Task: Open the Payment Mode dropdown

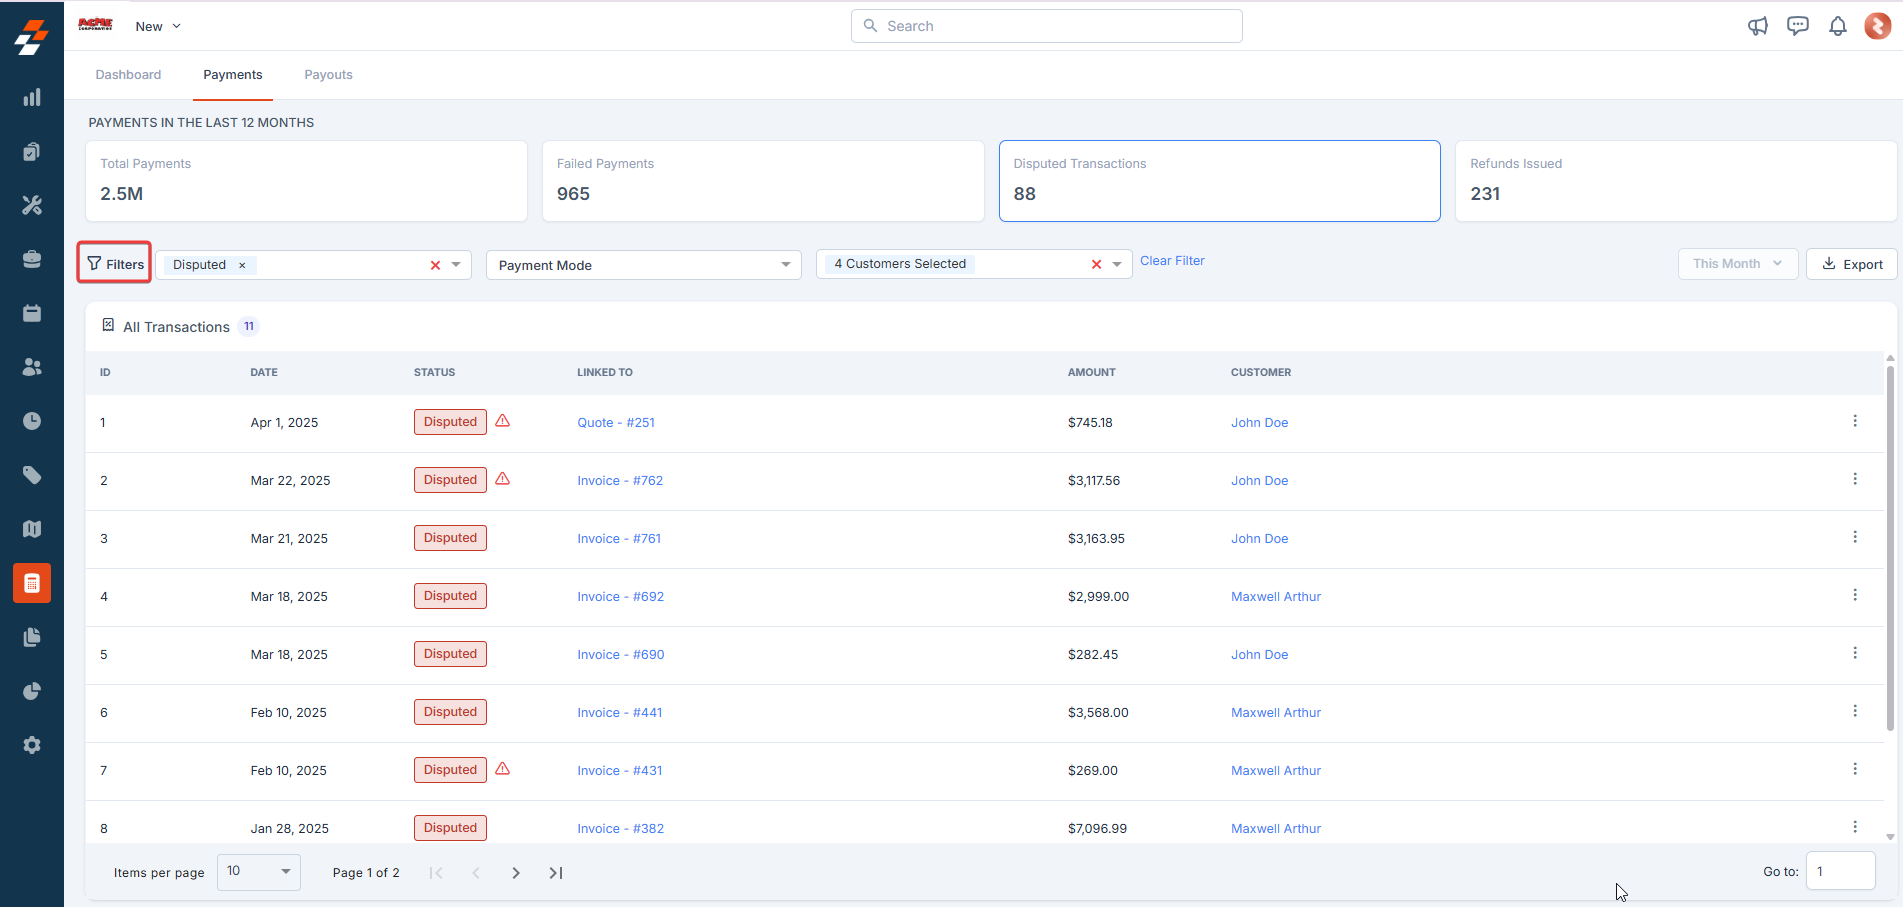Action: point(643,265)
